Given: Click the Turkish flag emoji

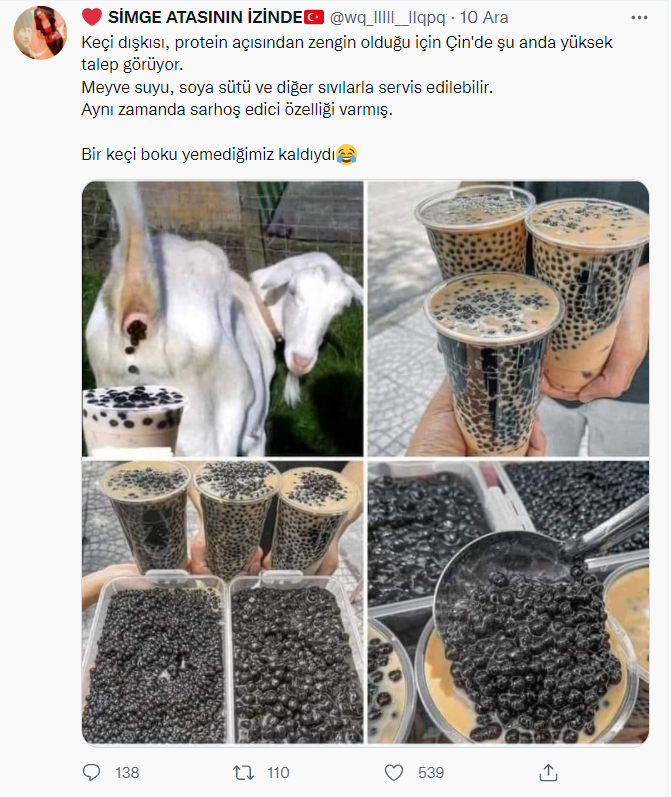Looking at the screenshot, I should 314,17.
